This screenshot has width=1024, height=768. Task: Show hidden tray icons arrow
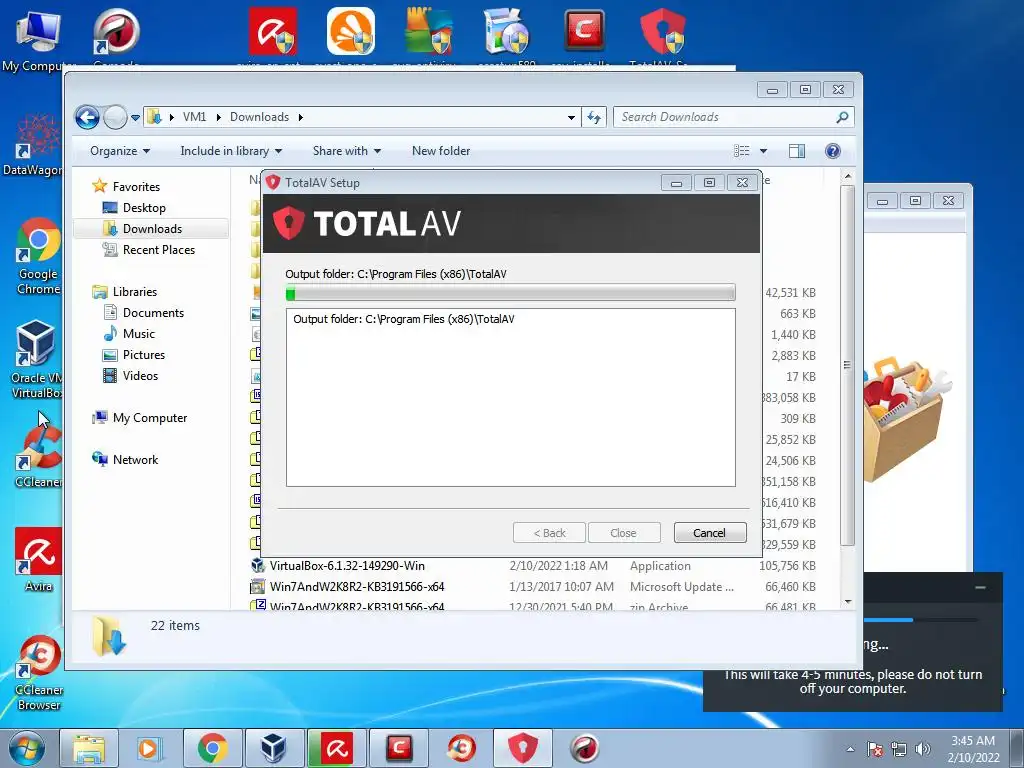[x=850, y=750]
